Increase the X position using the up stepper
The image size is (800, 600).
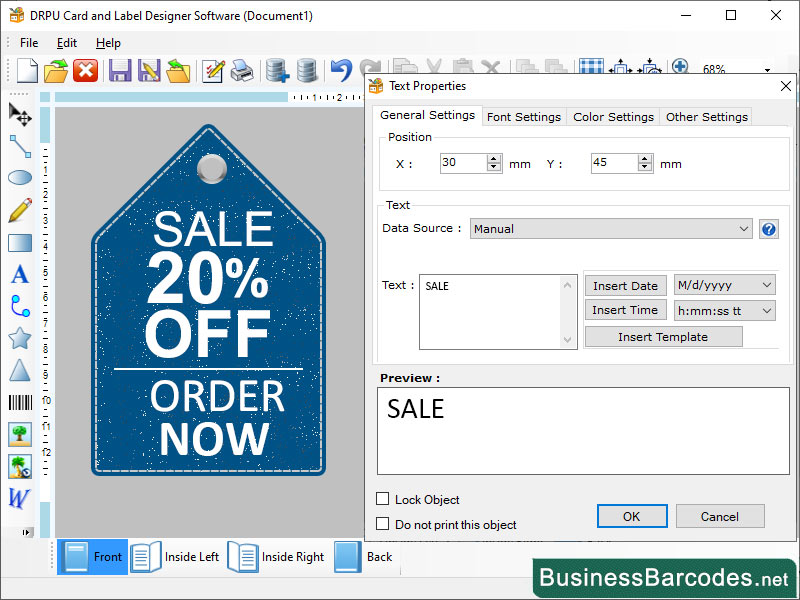tap(494, 158)
